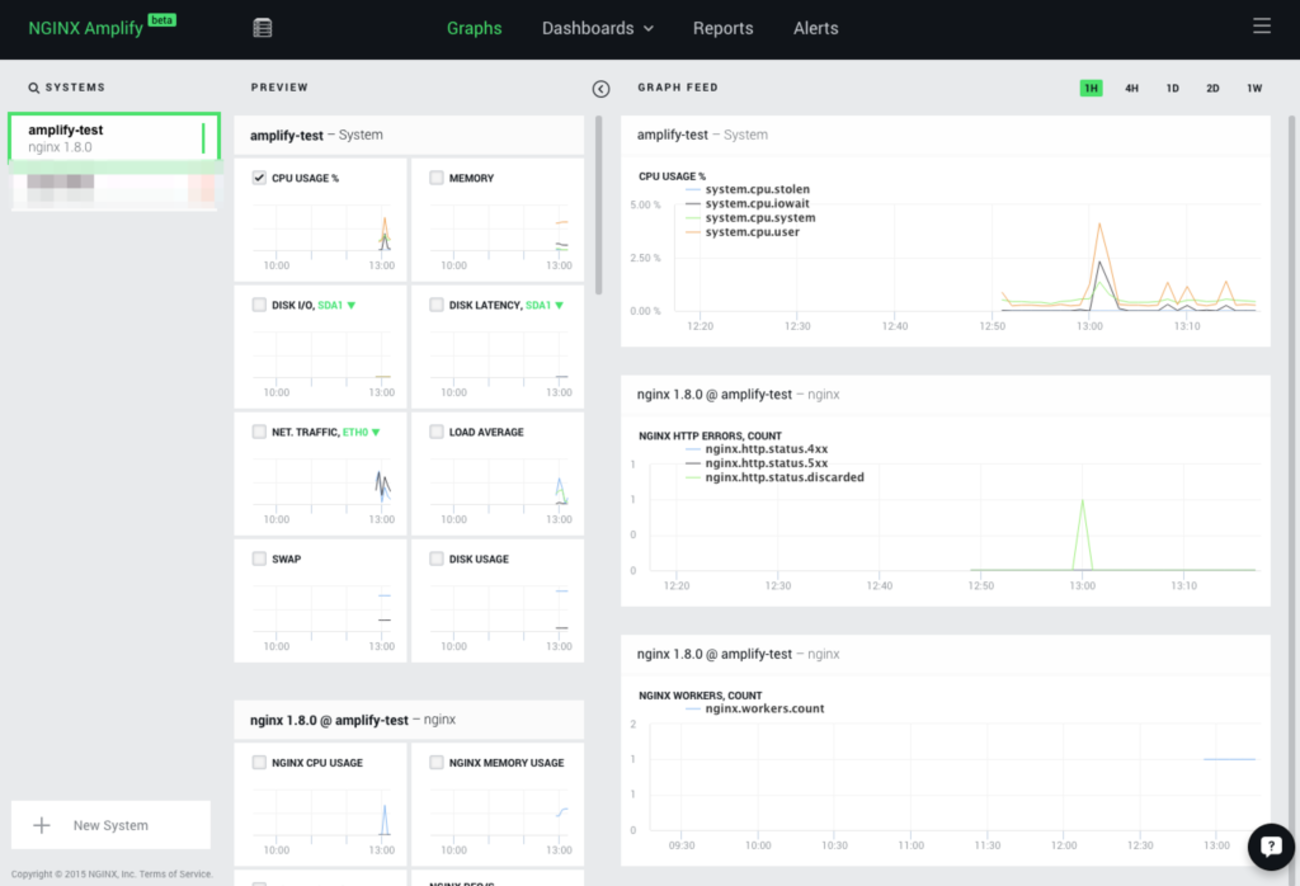Enable the Disk Usage checkbox
Image resolution: width=1300 pixels, height=886 pixels.
point(436,559)
